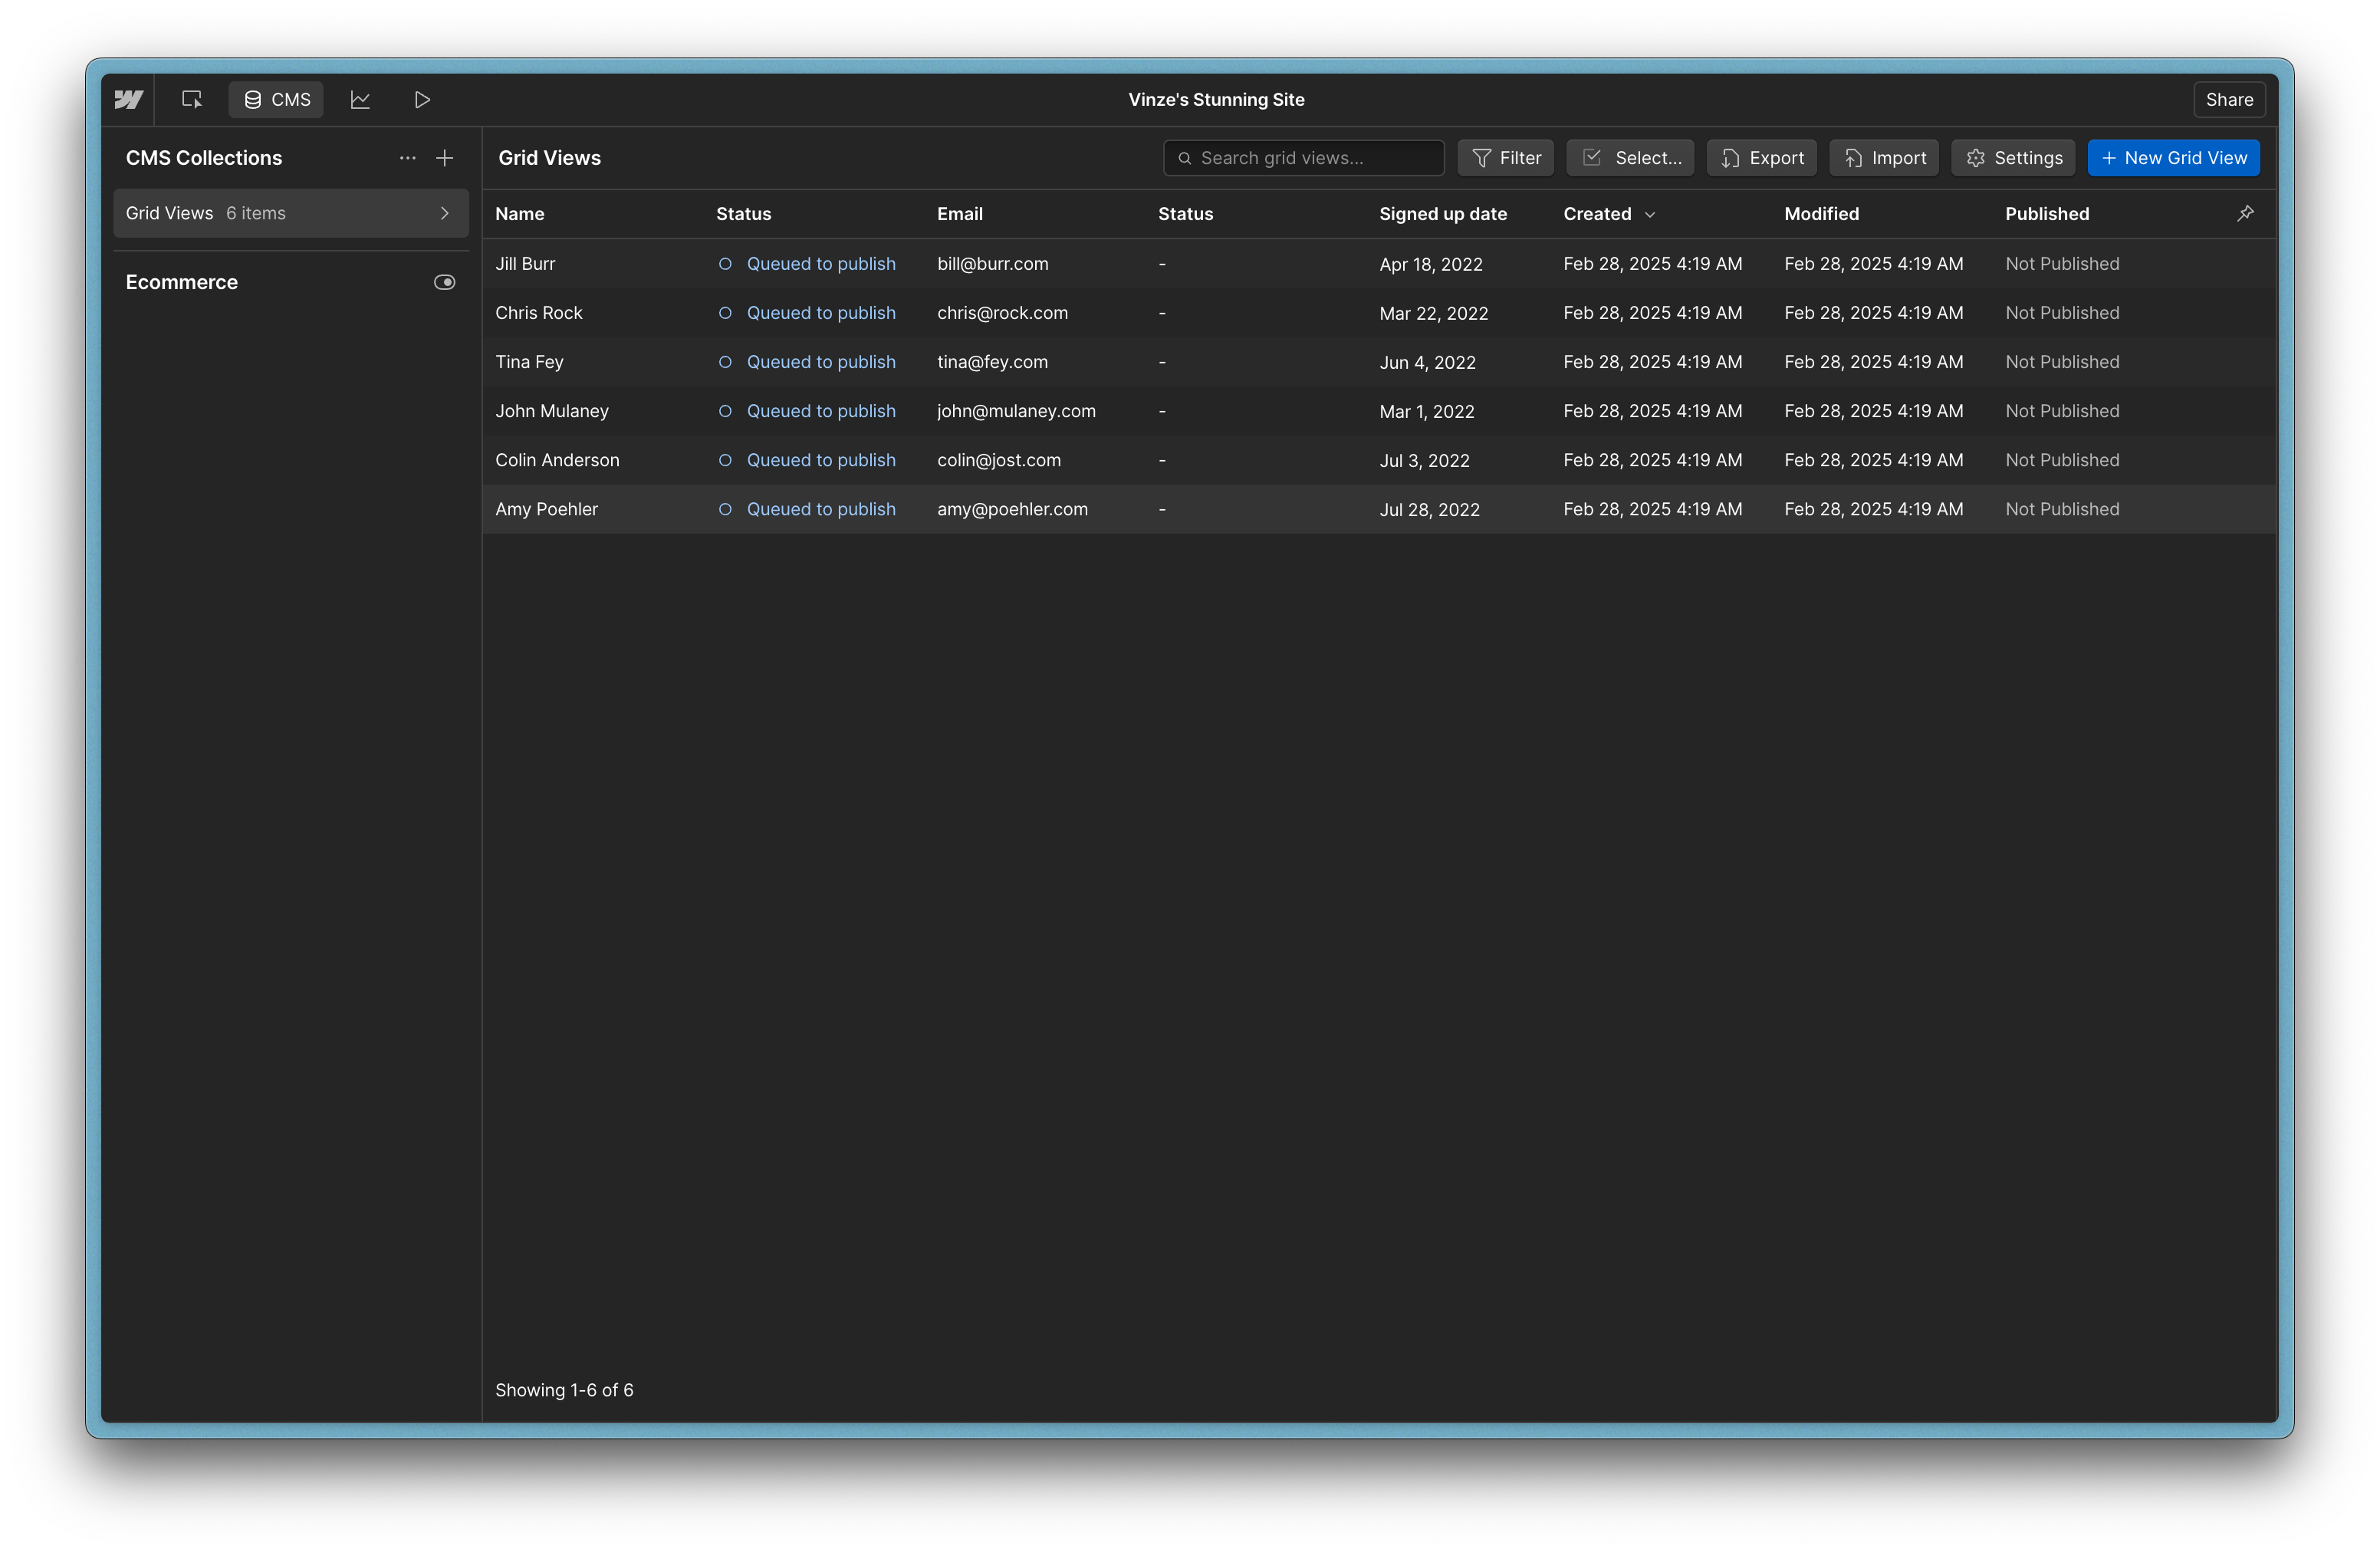The height and width of the screenshot is (1552, 2380).
Task: Click the tina@fey.com email cell
Action: (992, 362)
